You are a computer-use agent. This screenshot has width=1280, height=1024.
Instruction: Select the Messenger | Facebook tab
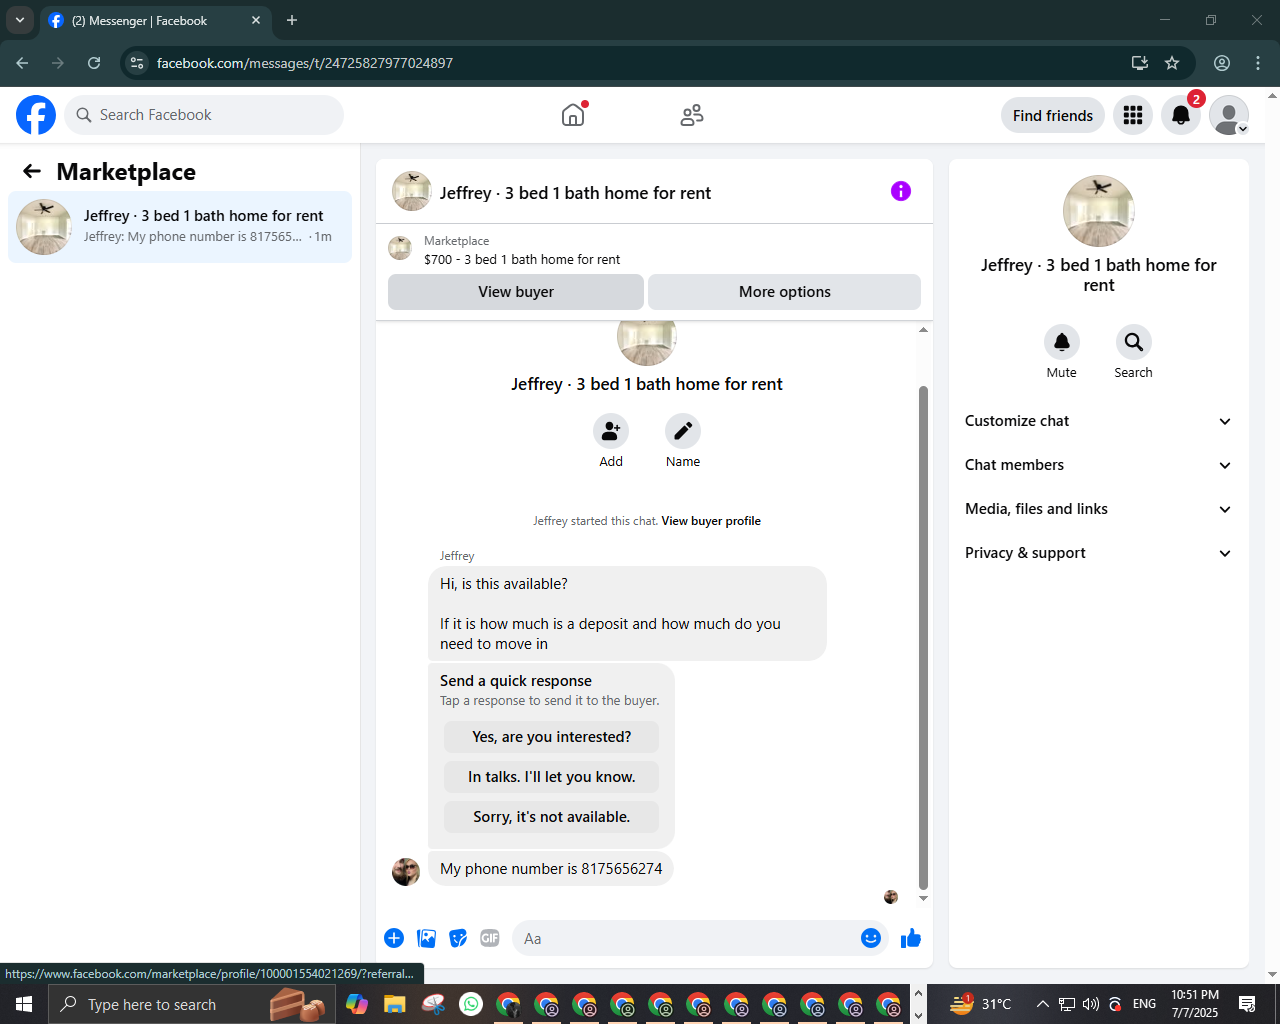point(155,21)
